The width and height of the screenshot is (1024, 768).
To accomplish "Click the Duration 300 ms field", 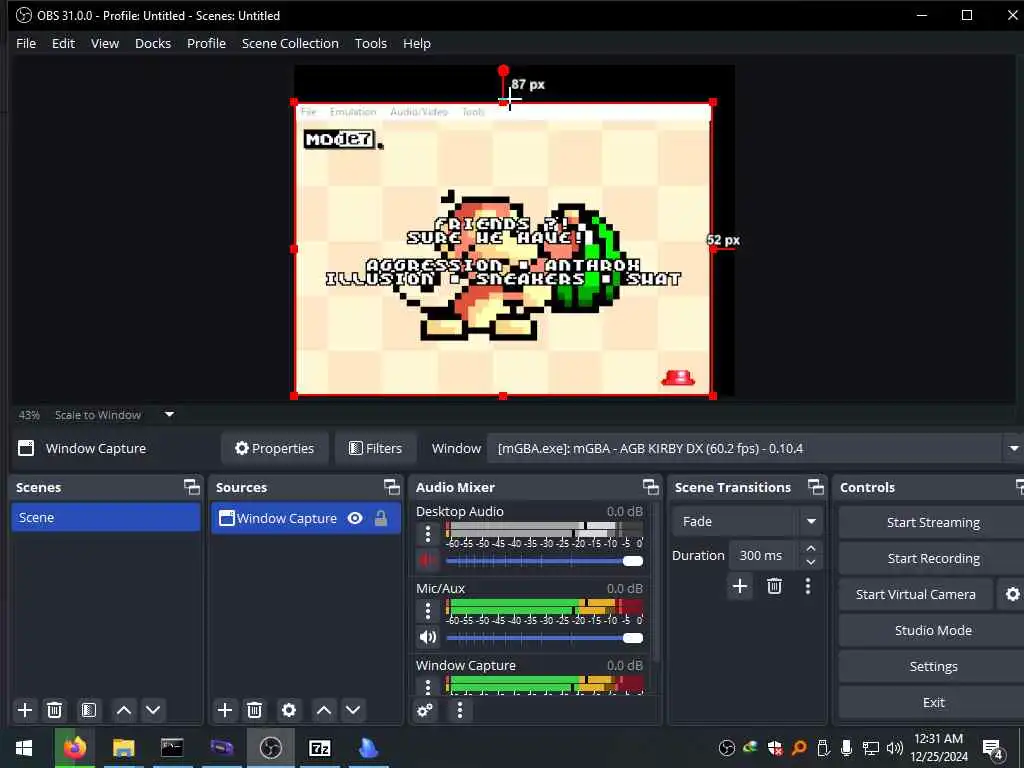I will [763, 555].
